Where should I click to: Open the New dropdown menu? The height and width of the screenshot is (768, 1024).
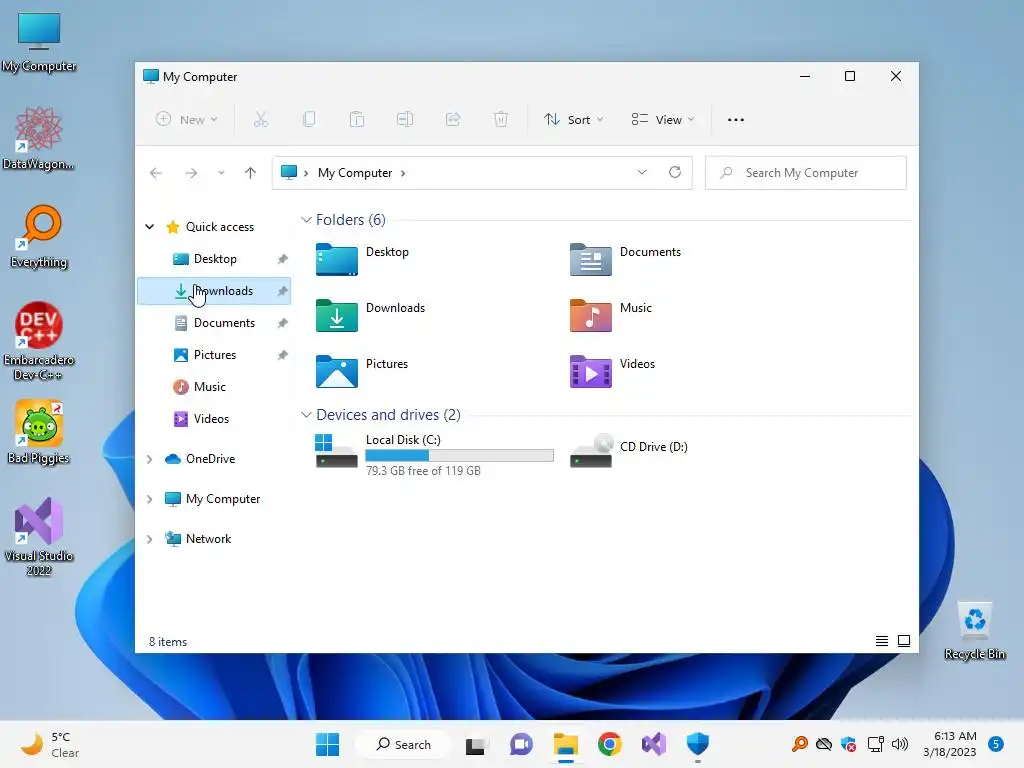click(x=187, y=120)
